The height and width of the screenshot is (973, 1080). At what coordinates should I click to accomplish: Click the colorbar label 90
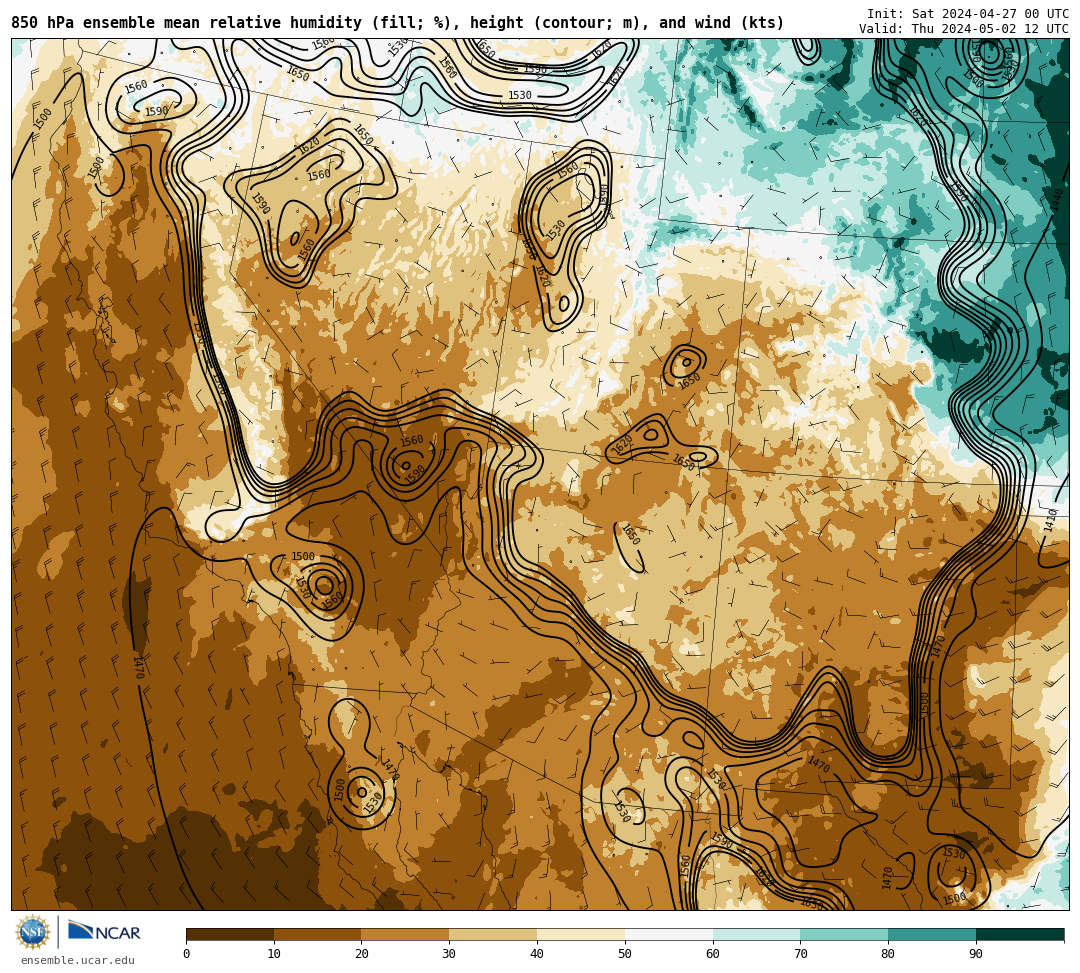[976, 954]
